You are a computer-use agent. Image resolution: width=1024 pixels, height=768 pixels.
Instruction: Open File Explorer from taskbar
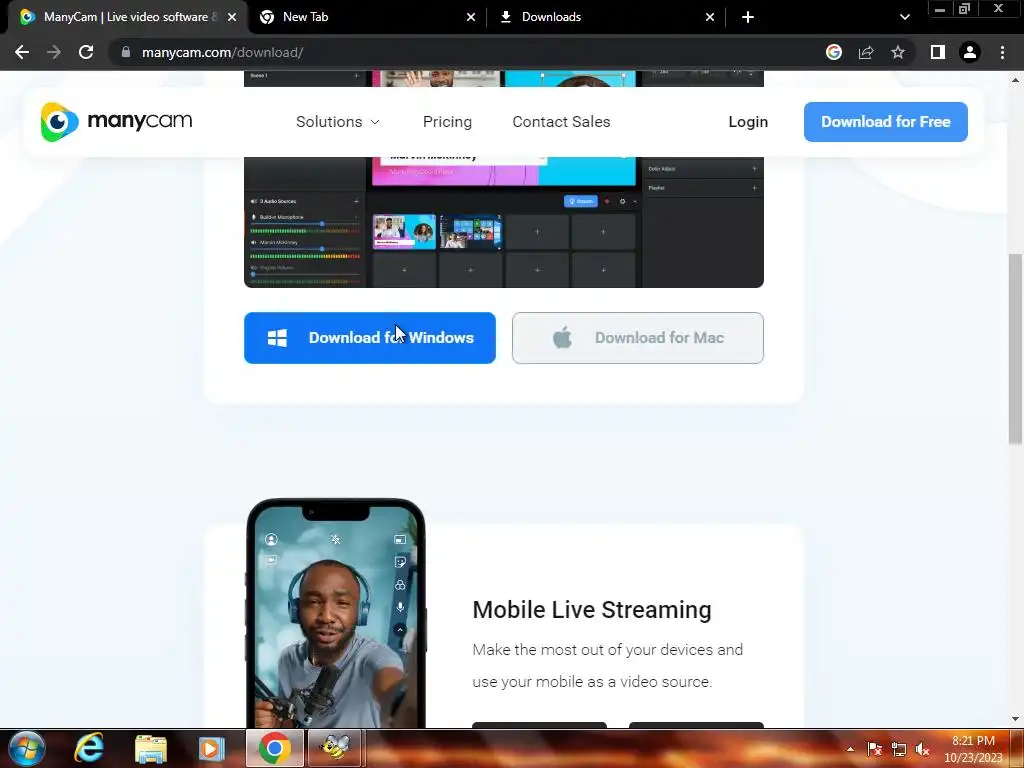point(151,748)
